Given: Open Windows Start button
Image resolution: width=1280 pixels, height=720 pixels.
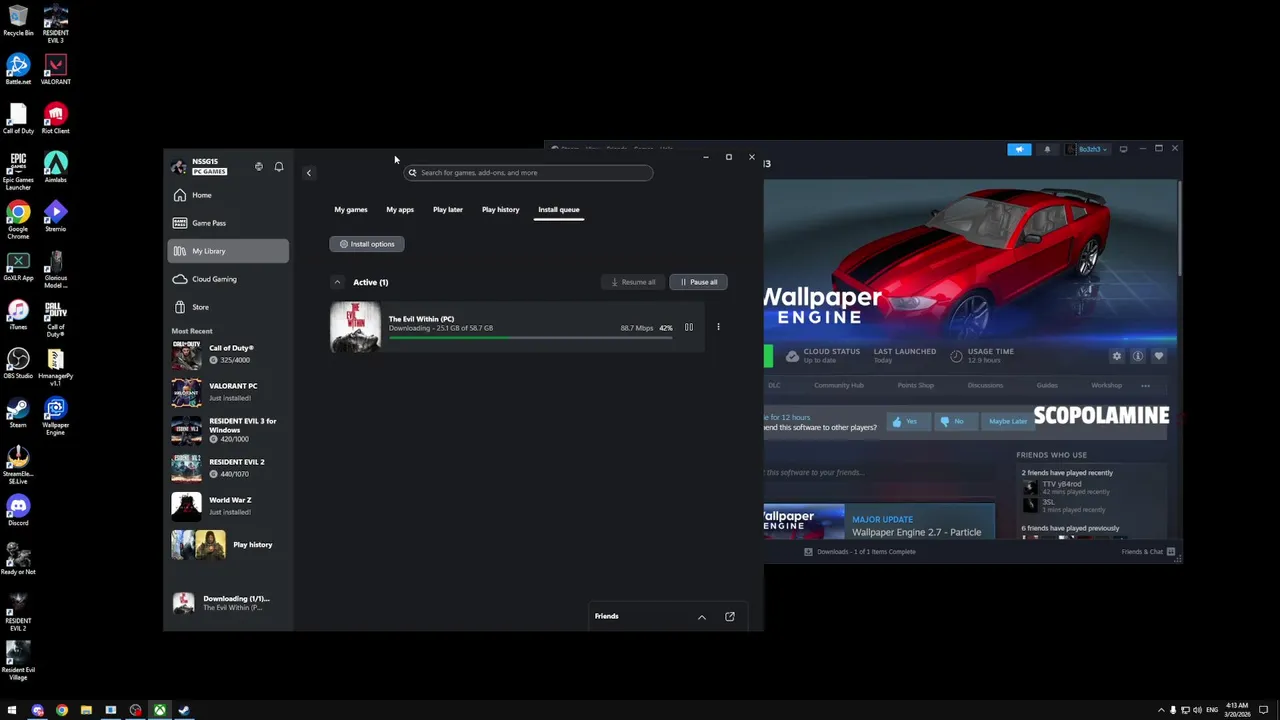Looking at the screenshot, I should [12, 710].
